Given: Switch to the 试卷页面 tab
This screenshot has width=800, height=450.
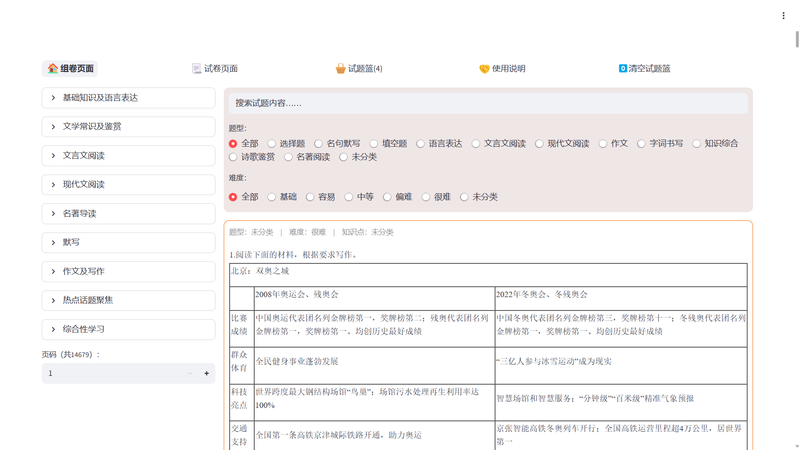Looking at the screenshot, I should [x=220, y=69].
